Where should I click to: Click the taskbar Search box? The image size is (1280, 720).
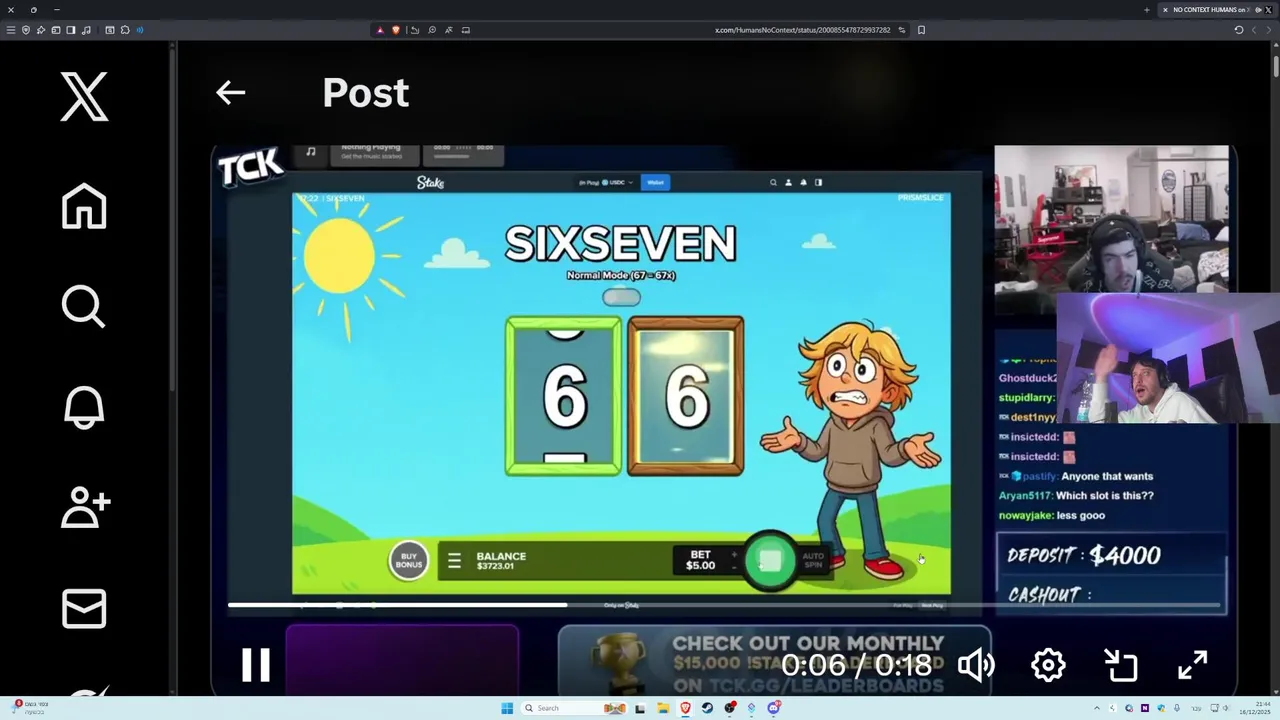click(573, 708)
